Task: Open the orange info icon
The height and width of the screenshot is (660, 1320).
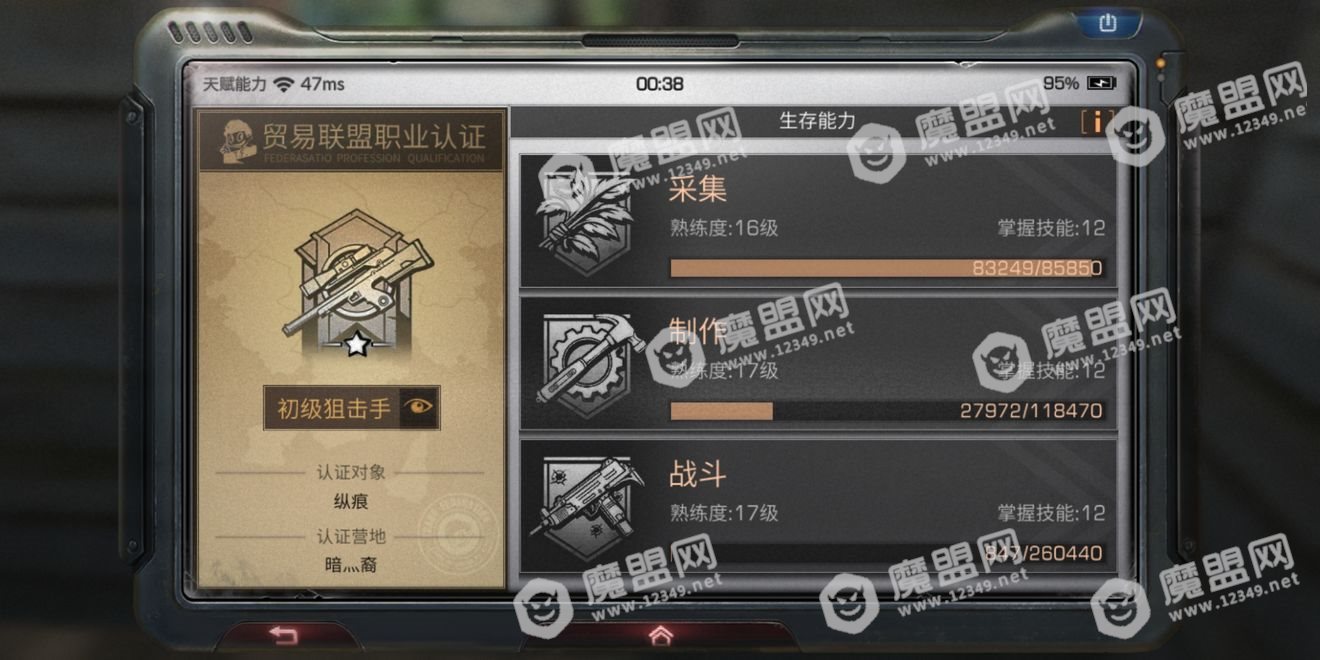Action: [1097, 122]
